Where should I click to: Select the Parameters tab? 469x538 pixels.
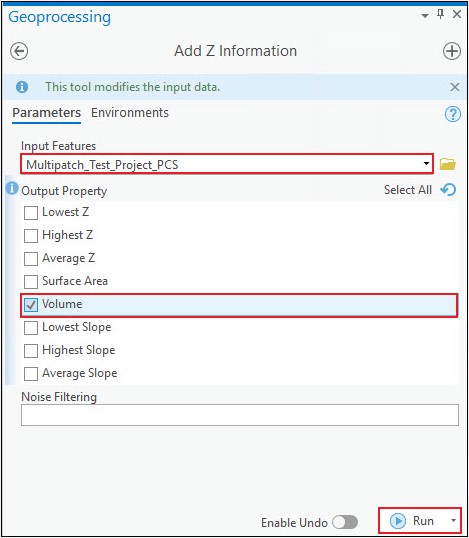pyautogui.click(x=47, y=113)
